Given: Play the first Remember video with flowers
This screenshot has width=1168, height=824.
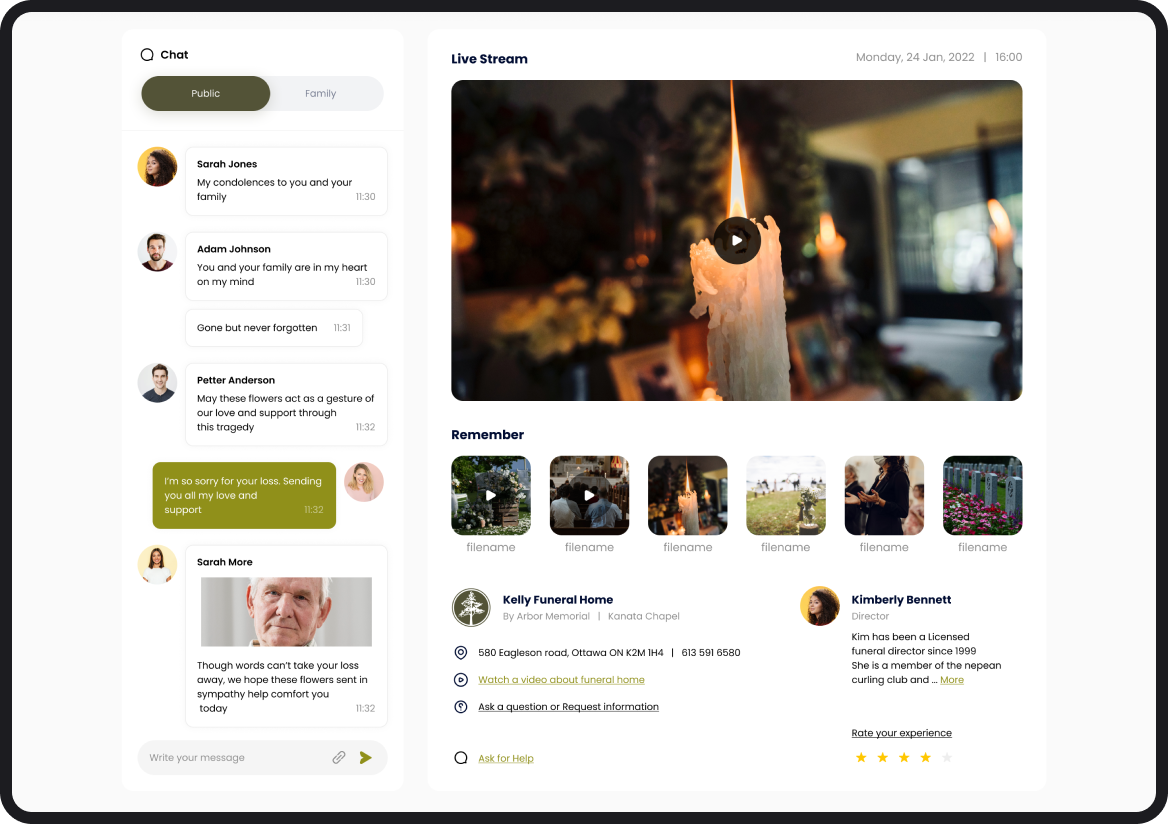Looking at the screenshot, I should pyautogui.click(x=491, y=495).
